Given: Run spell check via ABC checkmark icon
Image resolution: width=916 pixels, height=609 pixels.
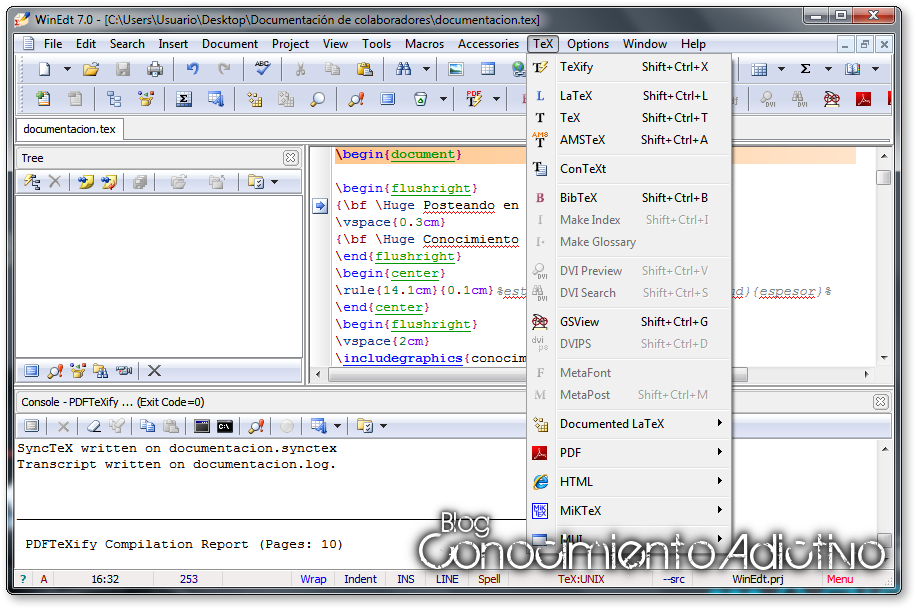Looking at the screenshot, I should point(262,68).
